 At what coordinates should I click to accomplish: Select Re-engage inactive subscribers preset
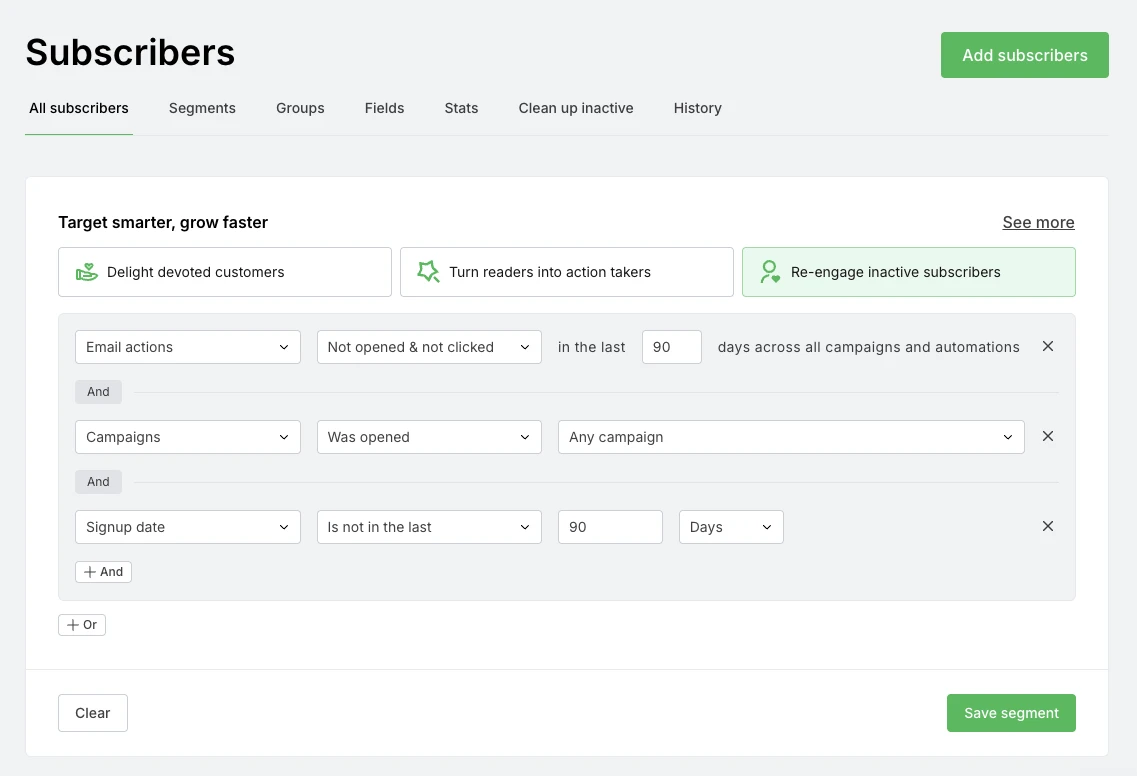pos(908,272)
